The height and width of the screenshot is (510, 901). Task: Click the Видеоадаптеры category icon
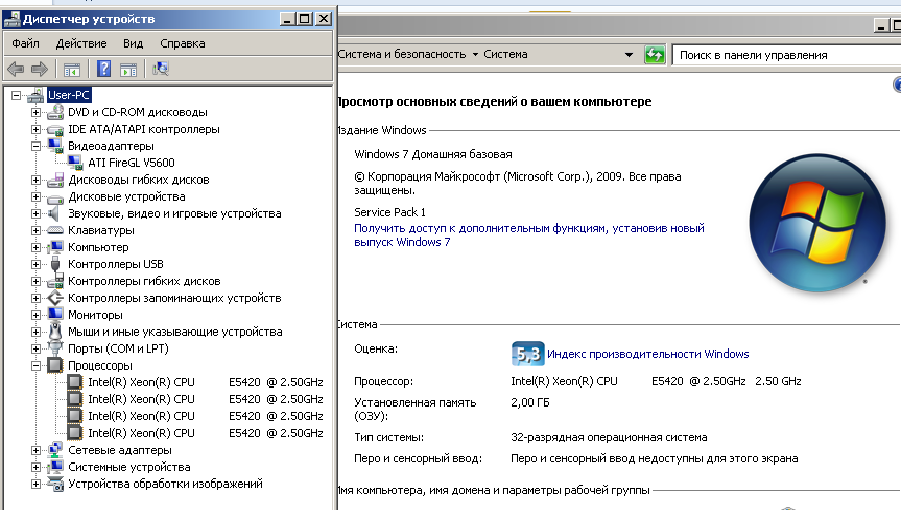(55, 146)
